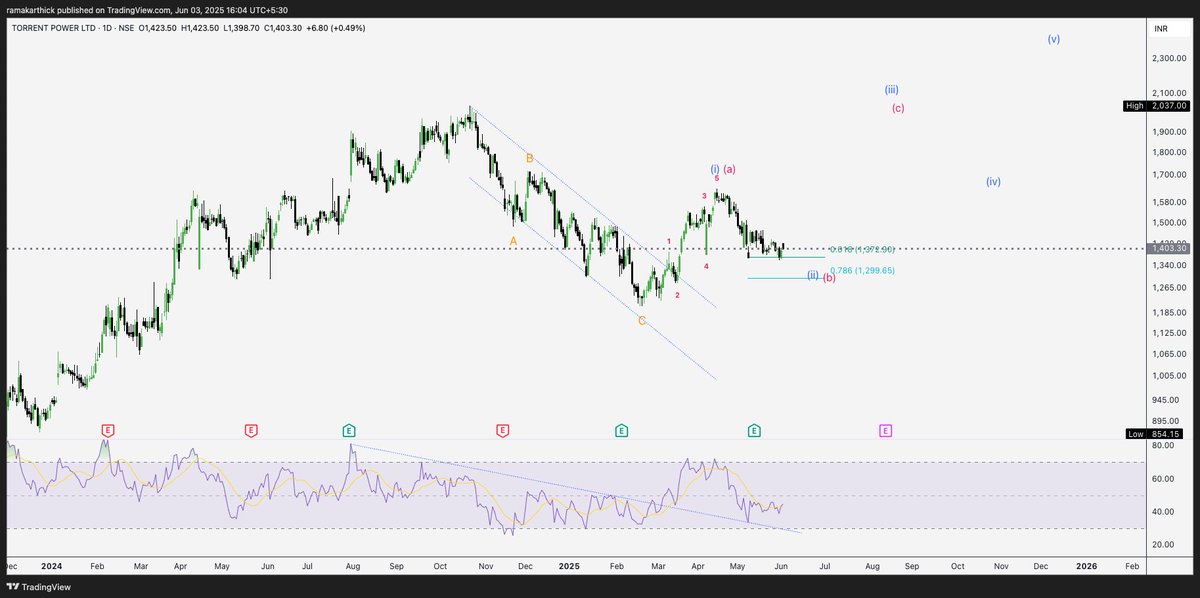Click the INR currency label on the price axis

click(1161, 29)
